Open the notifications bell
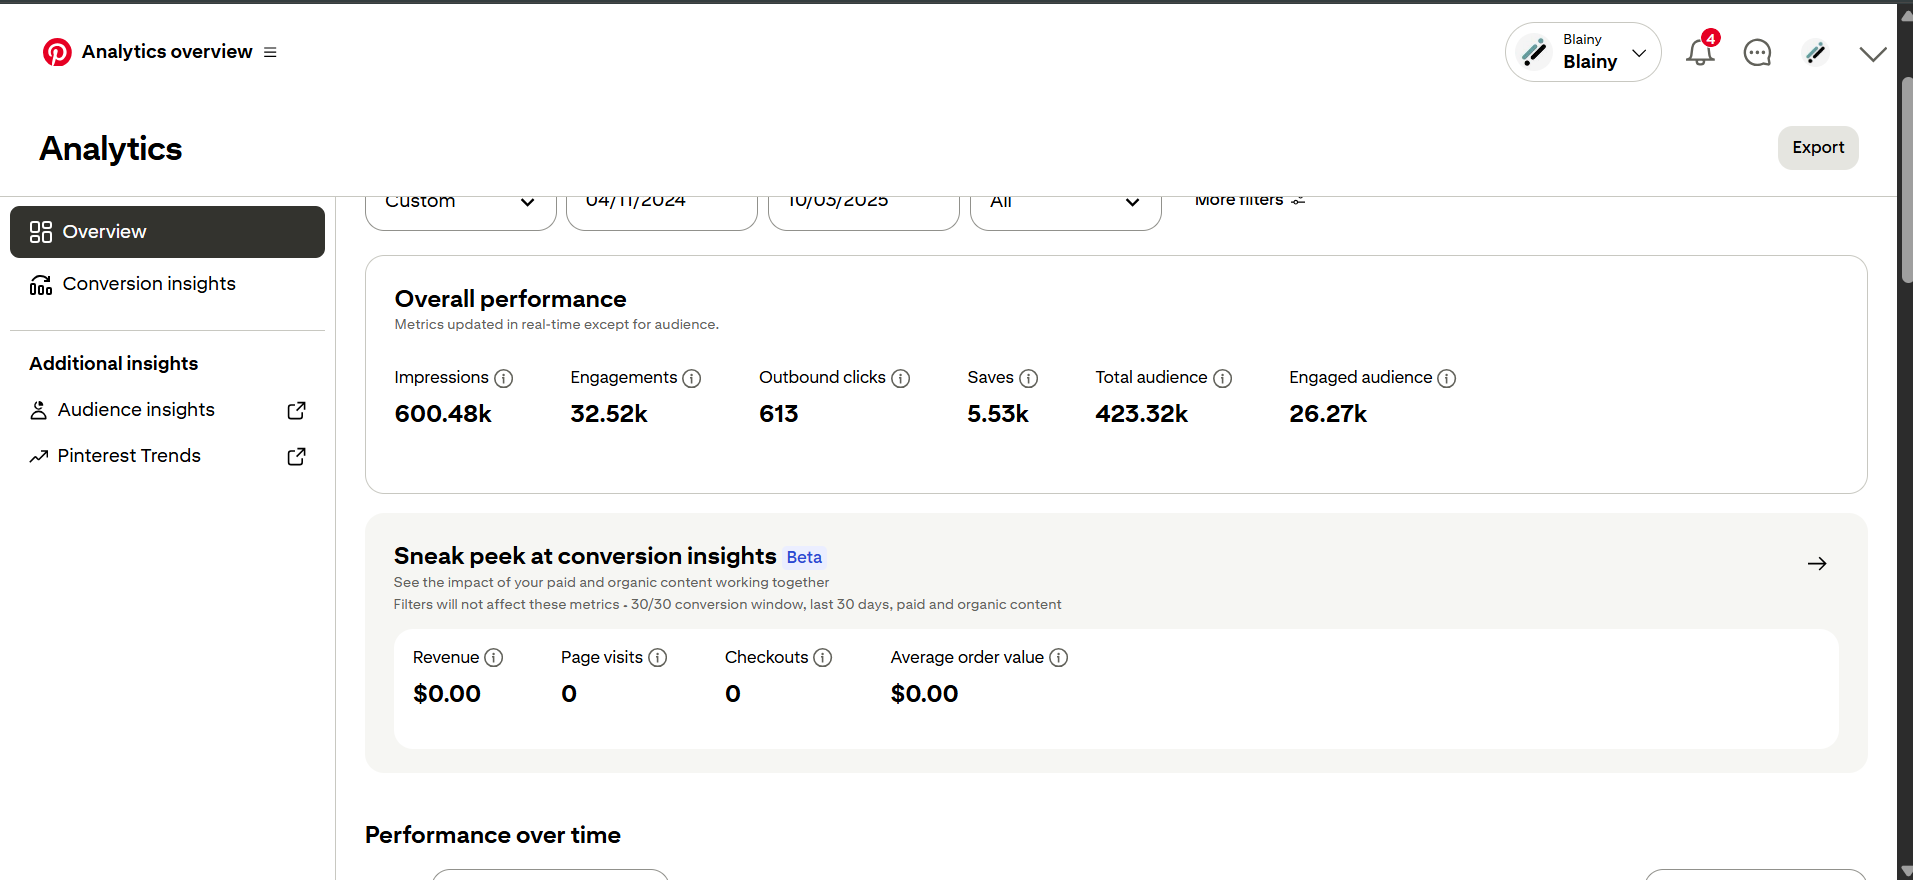This screenshot has width=1913, height=880. 1699,52
